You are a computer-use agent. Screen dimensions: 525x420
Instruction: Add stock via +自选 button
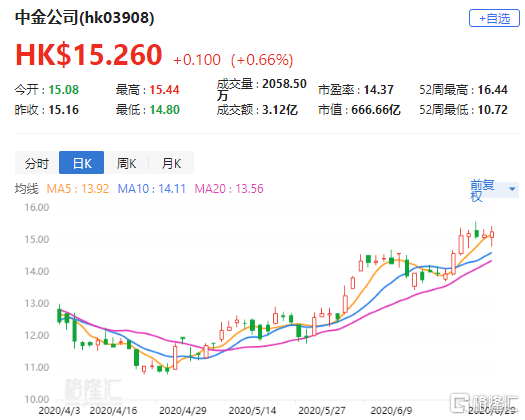click(x=494, y=18)
